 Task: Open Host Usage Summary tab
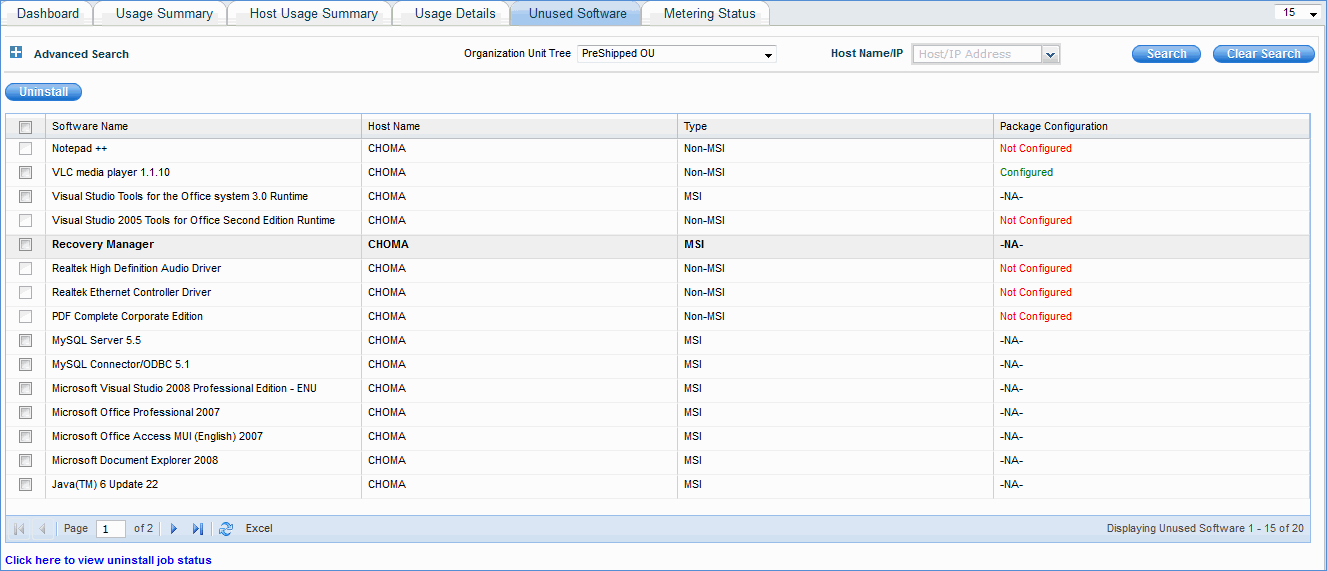(313, 13)
